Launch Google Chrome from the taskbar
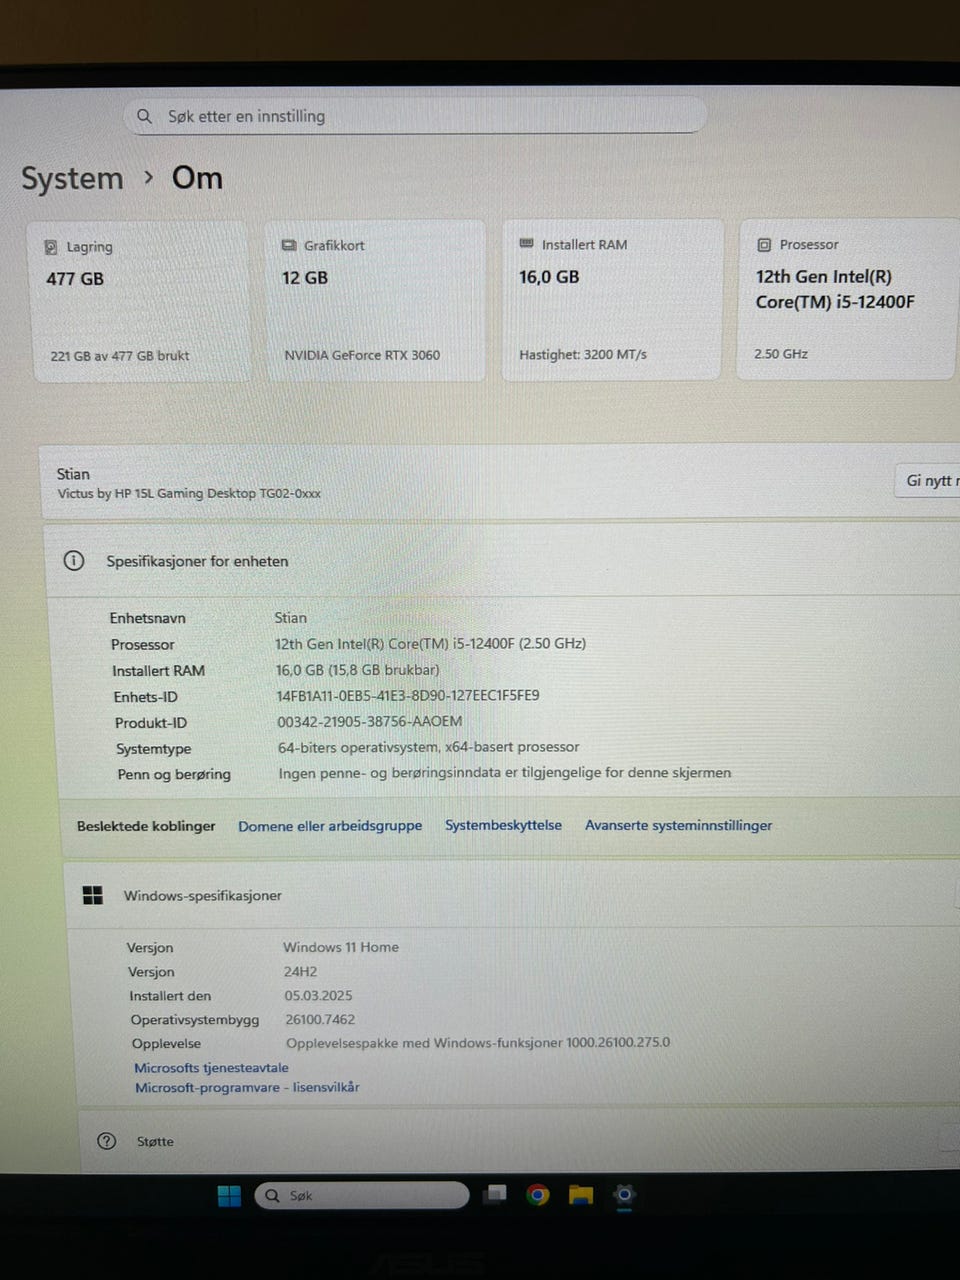 click(x=538, y=1195)
